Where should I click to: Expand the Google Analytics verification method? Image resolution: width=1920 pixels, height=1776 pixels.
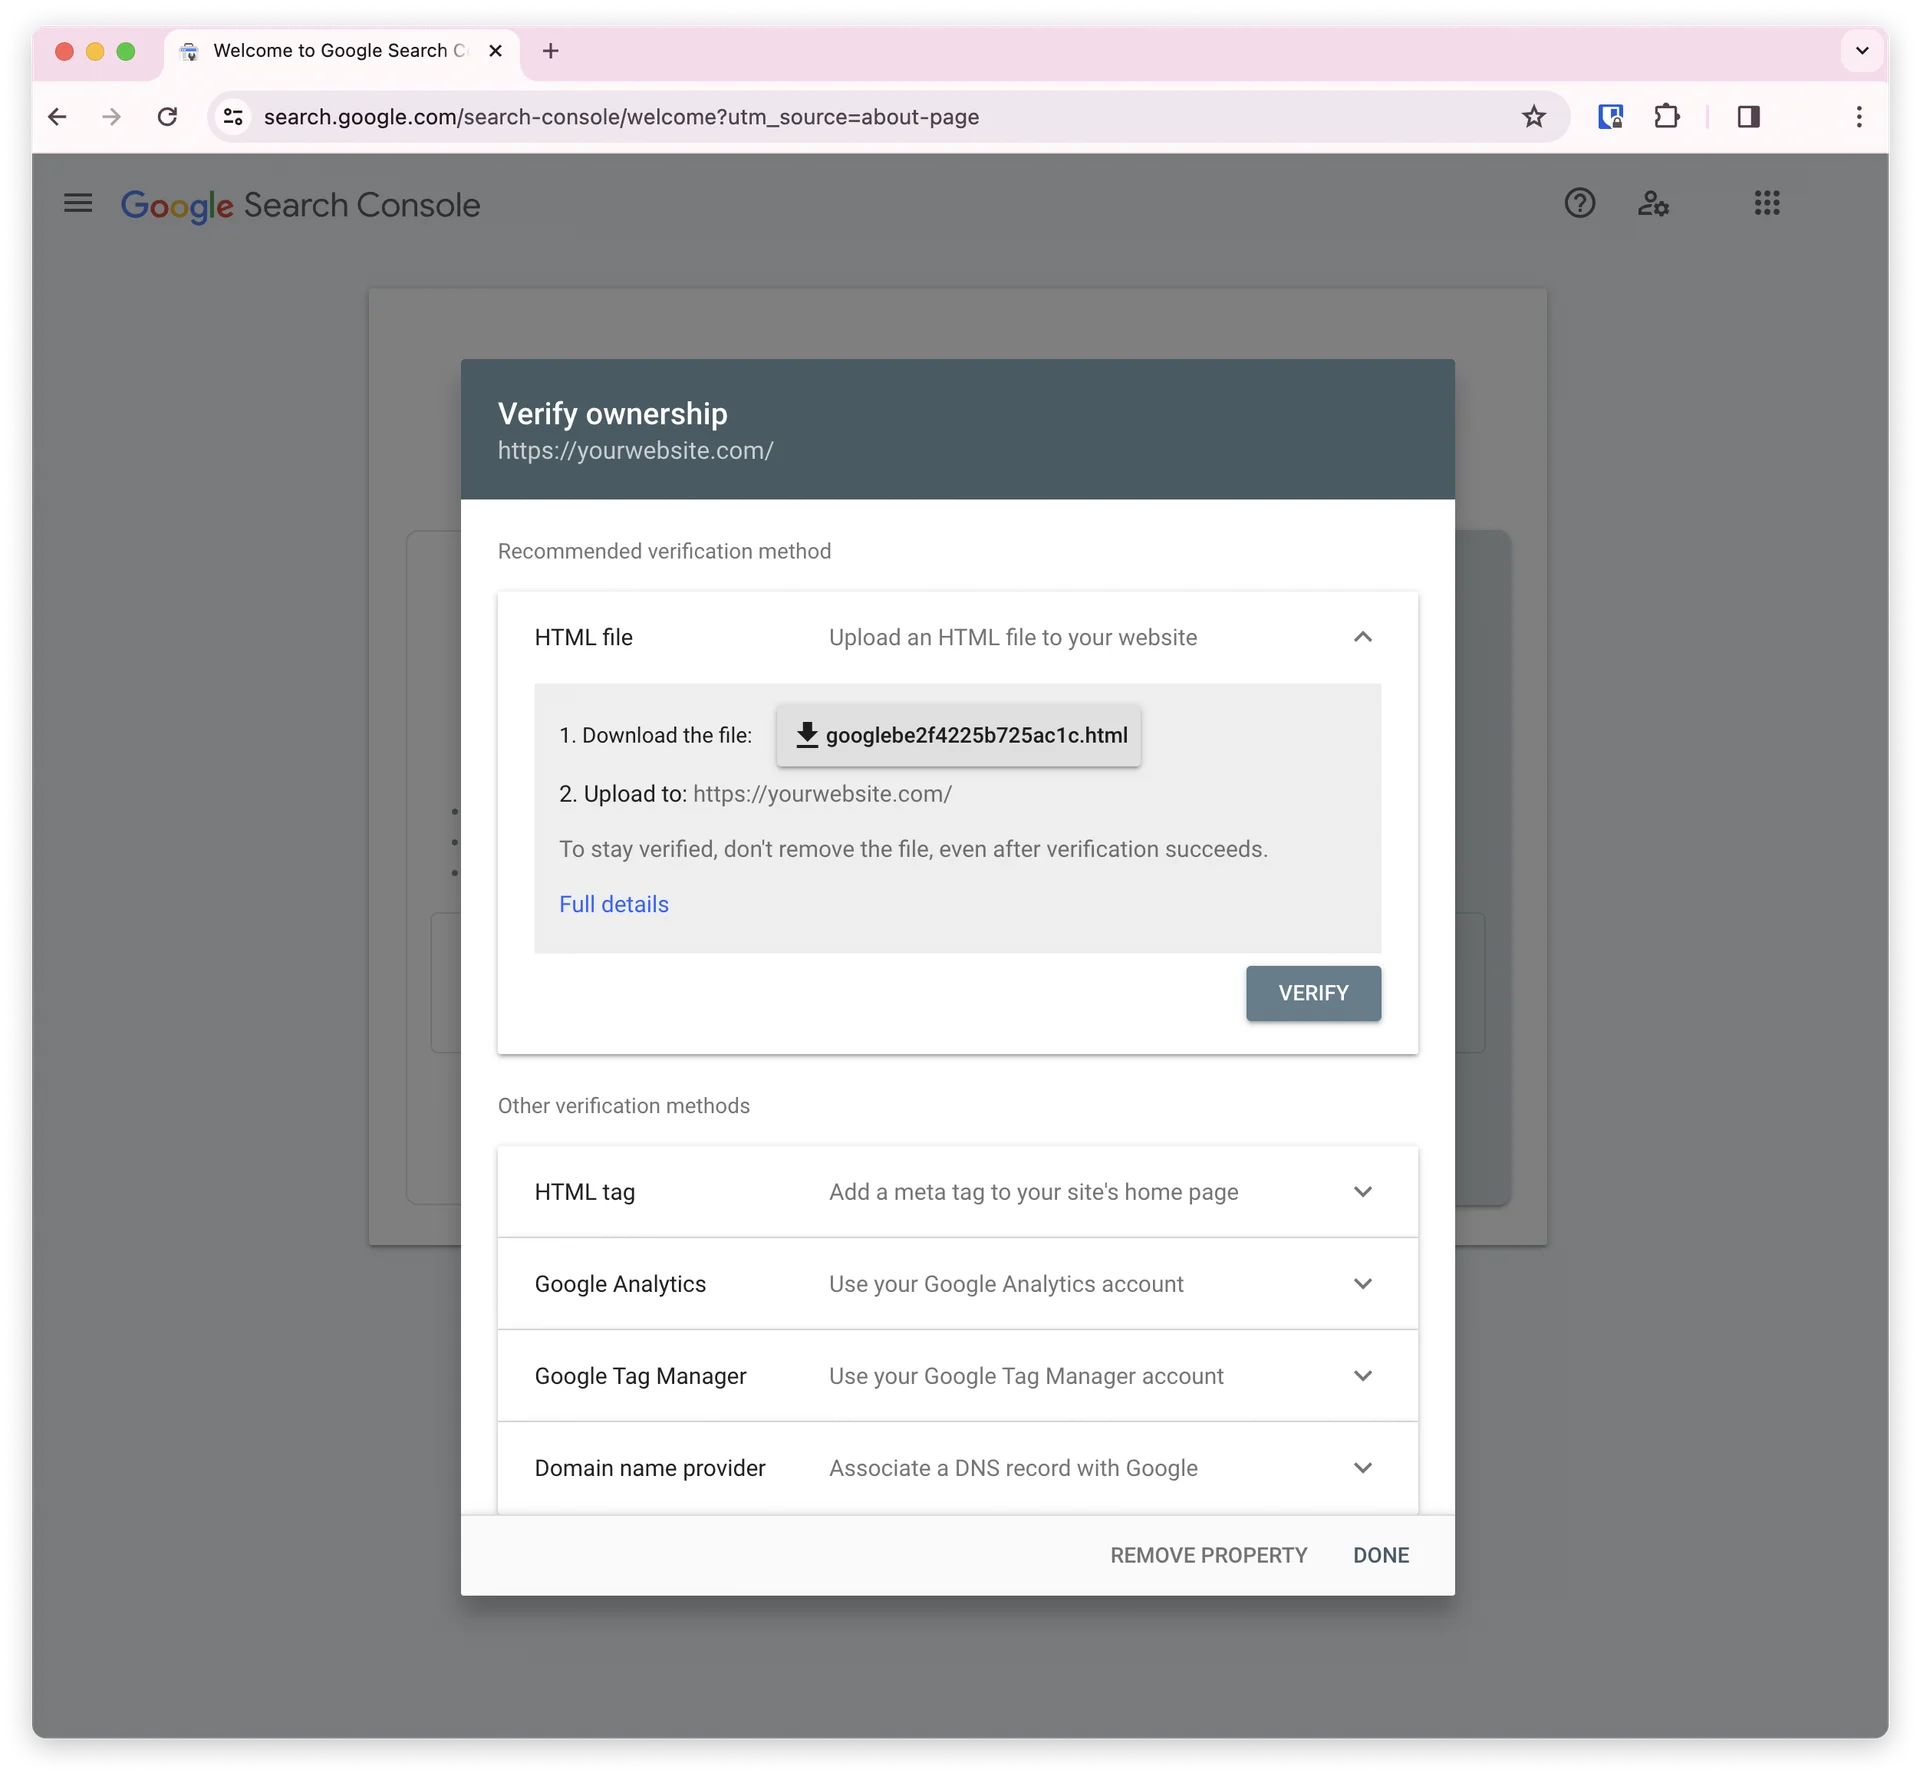[x=1363, y=1284]
